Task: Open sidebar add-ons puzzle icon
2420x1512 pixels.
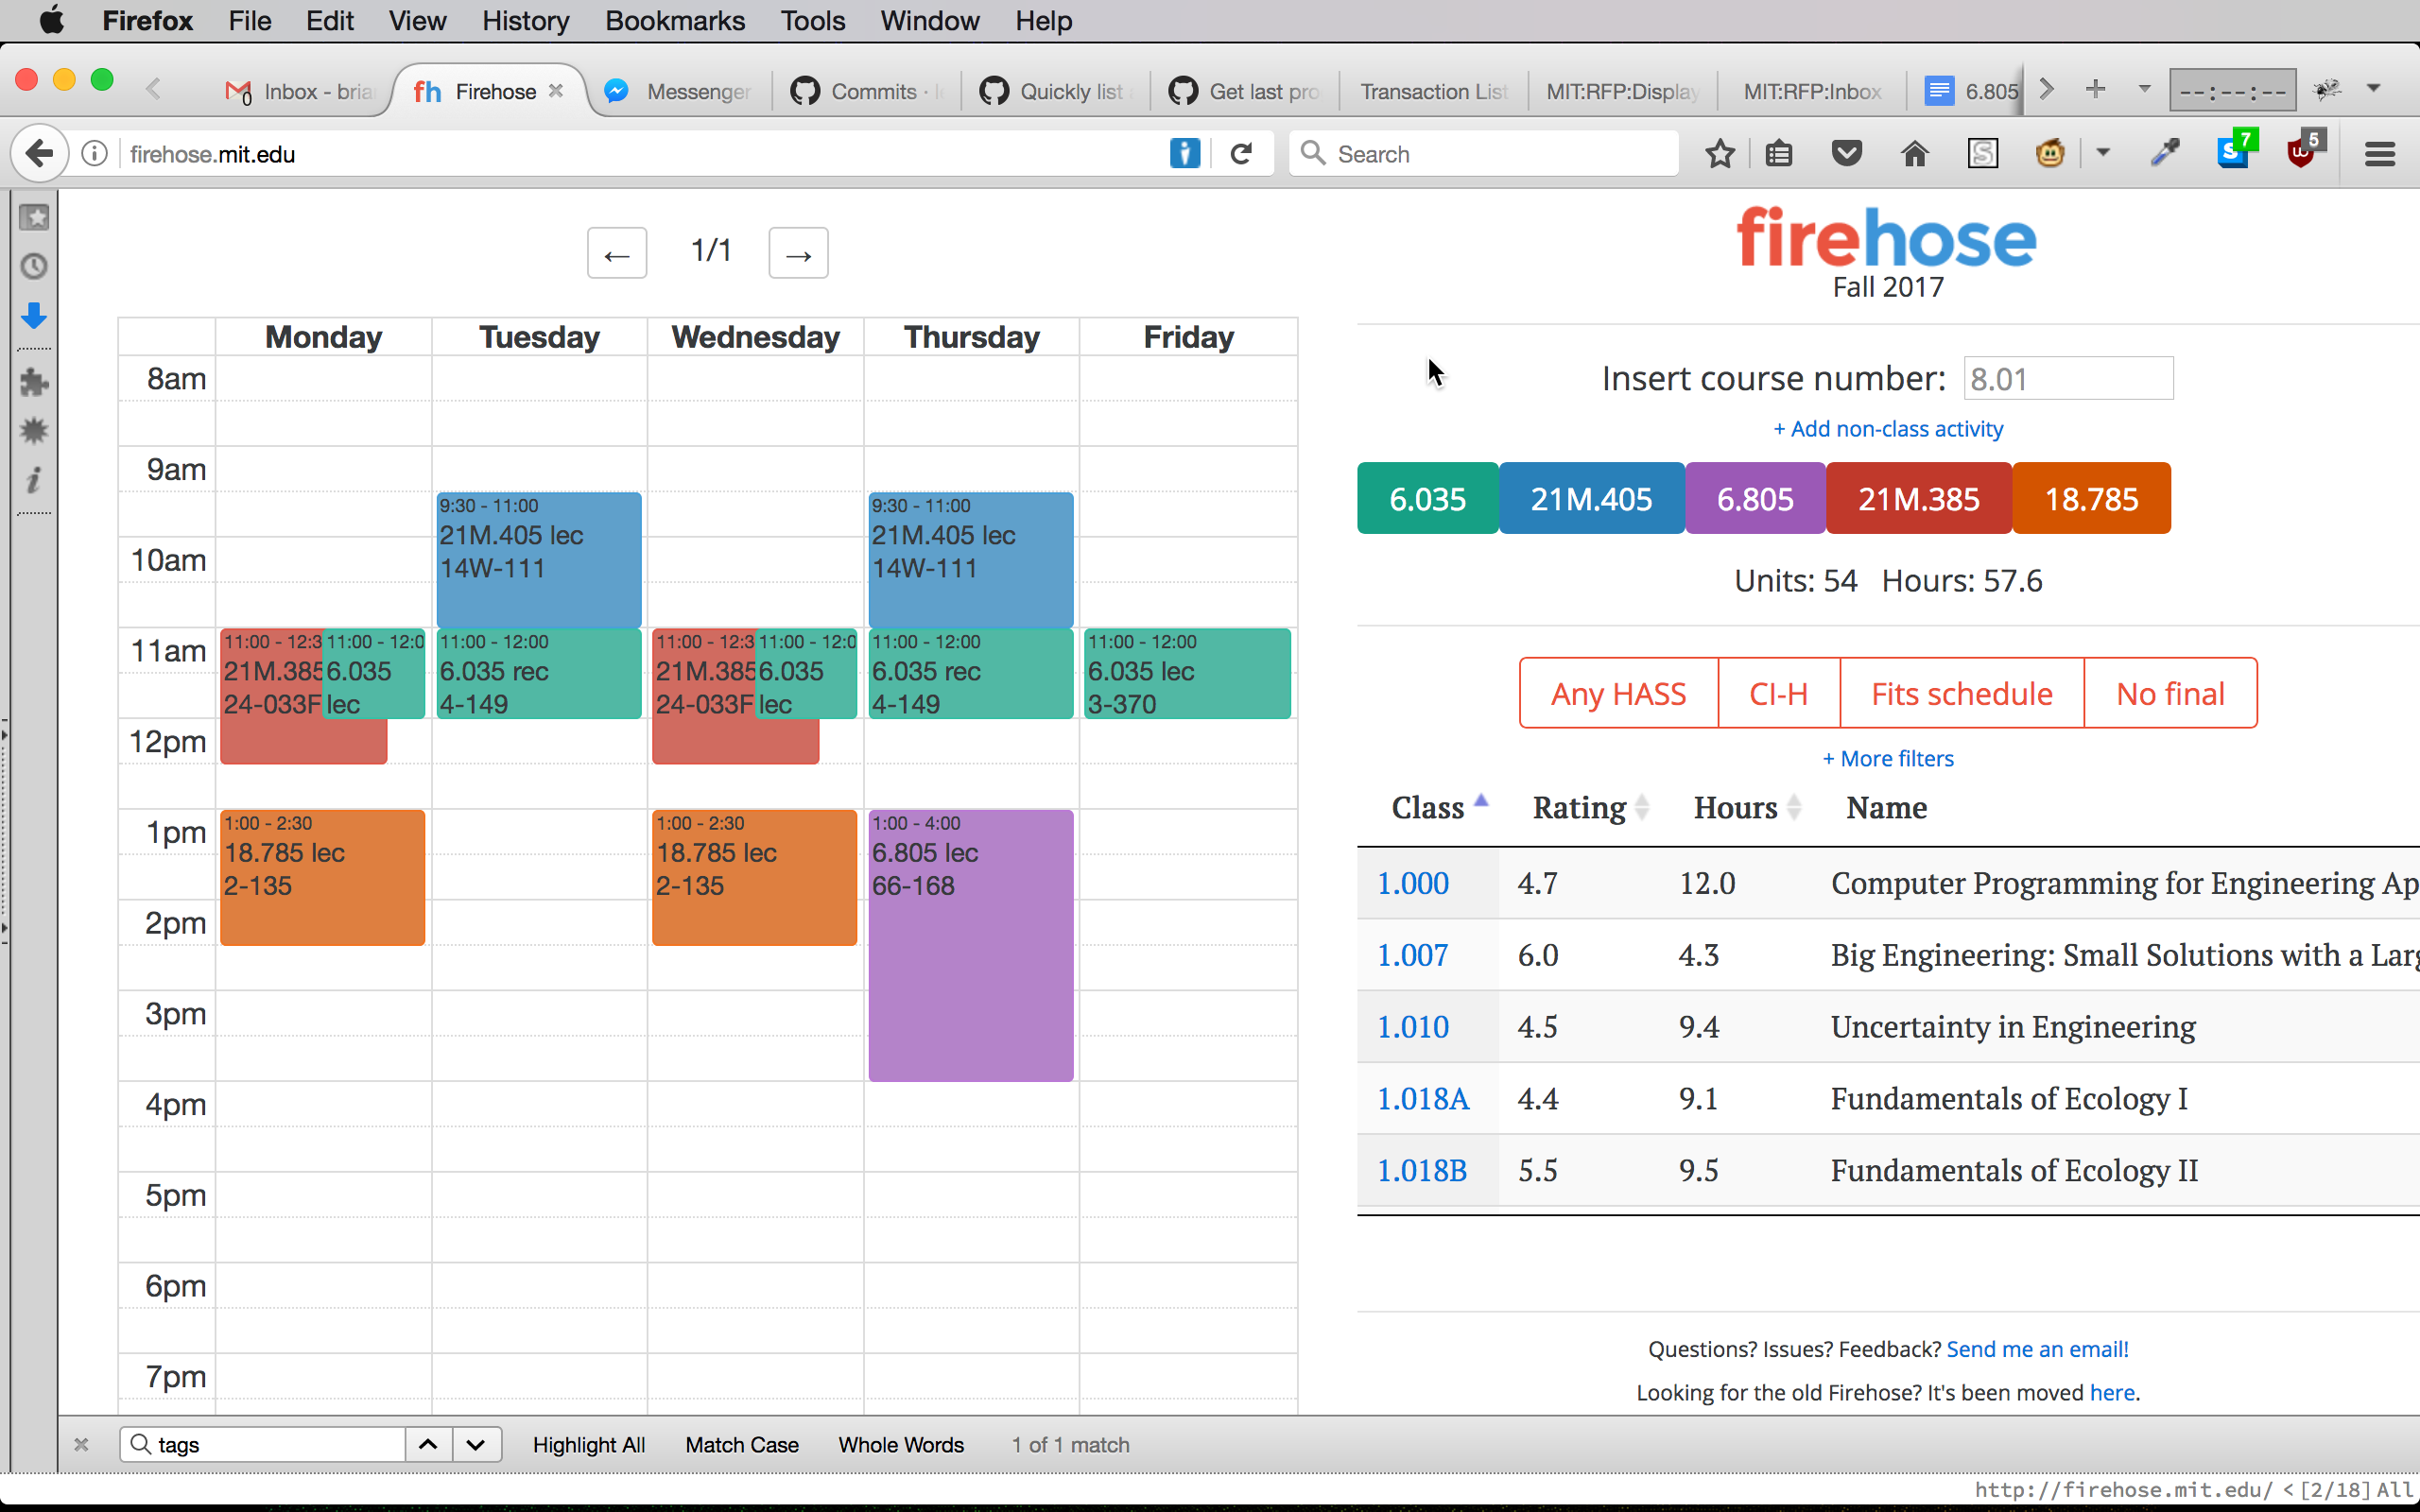Action: tap(34, 382)
